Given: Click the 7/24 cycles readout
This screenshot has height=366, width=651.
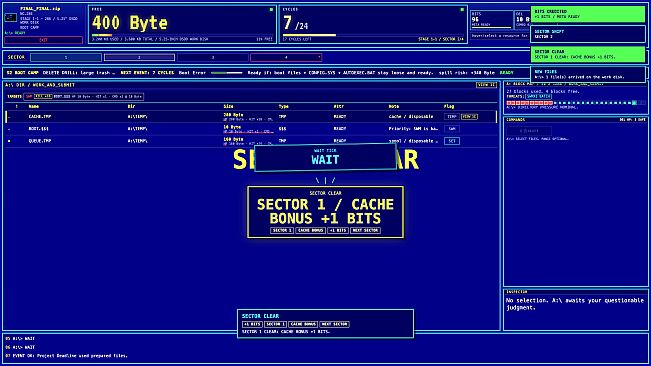Looking at the screenshot, I should (295, 23).
